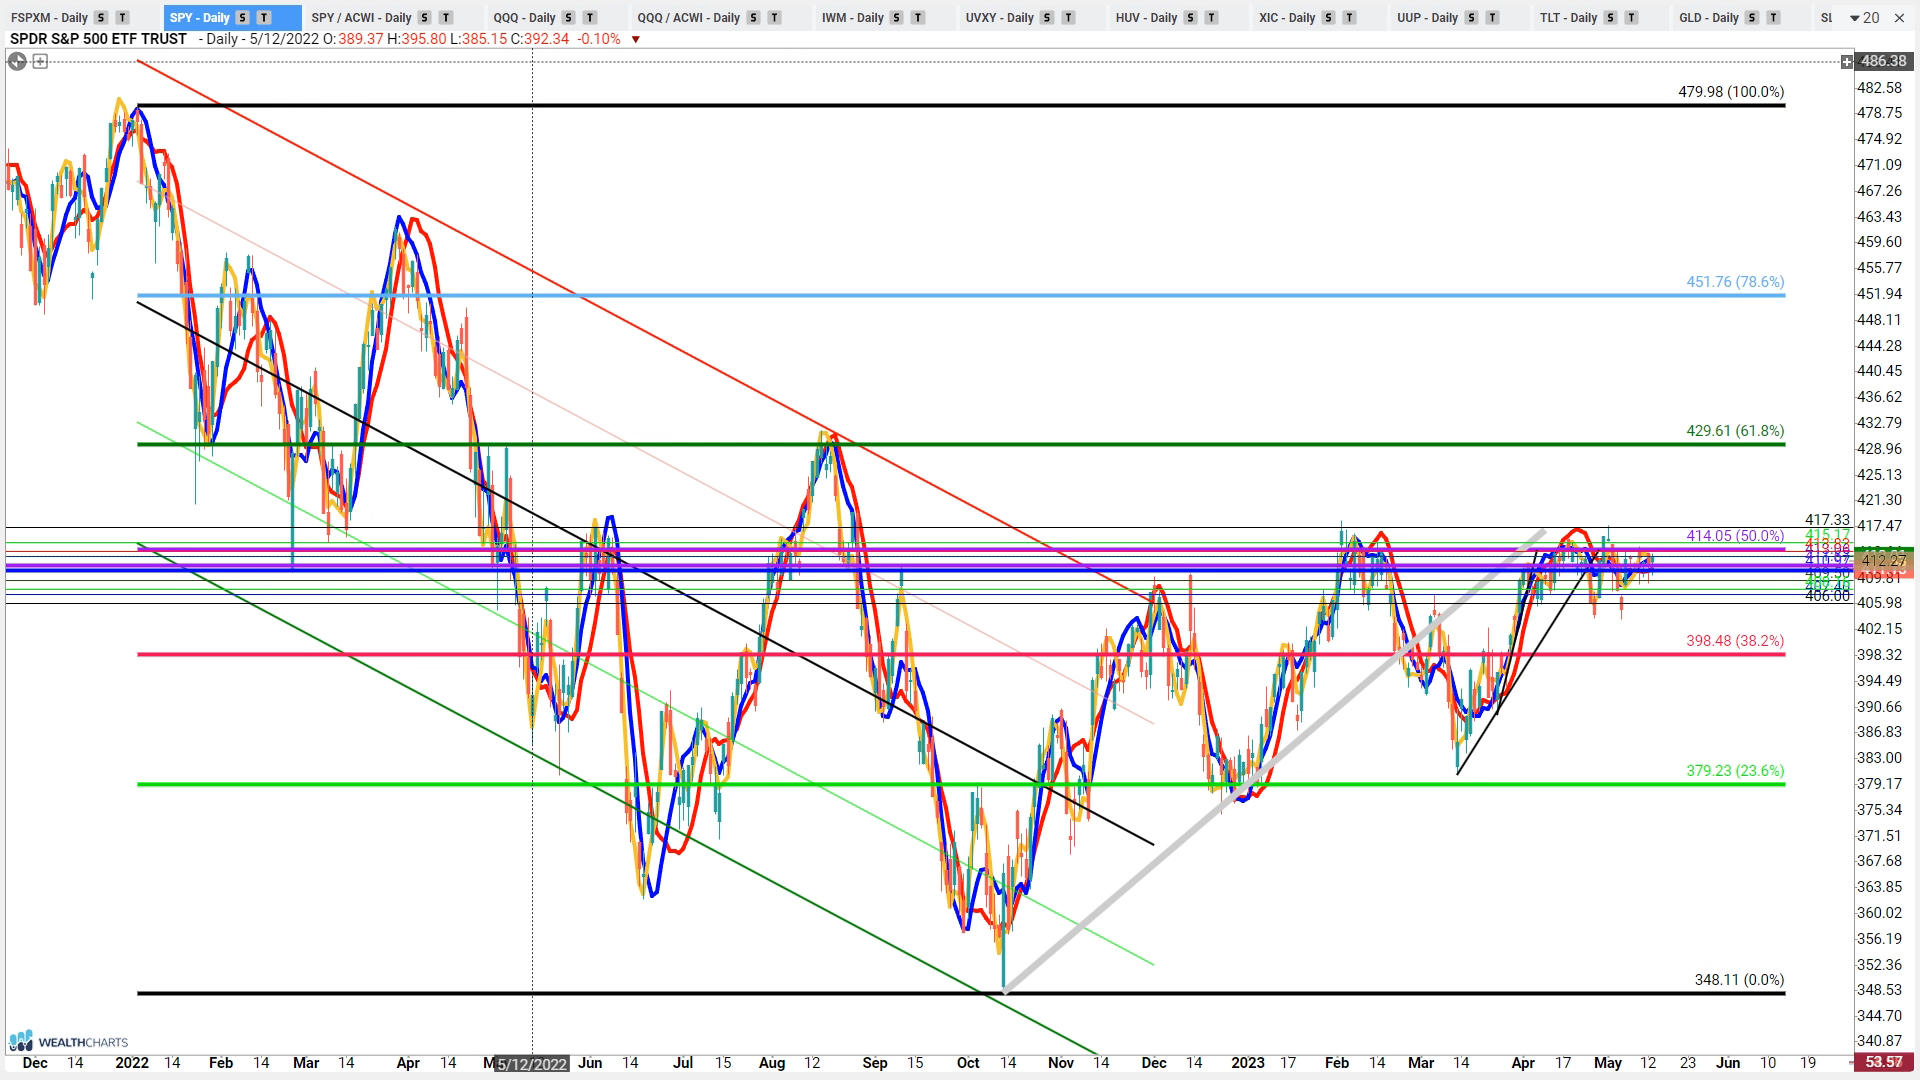This screenshot has height=1080, width=1920.
Task: Click the 53.57 value at bottom right
Action: click(x=1884, y=1062)
